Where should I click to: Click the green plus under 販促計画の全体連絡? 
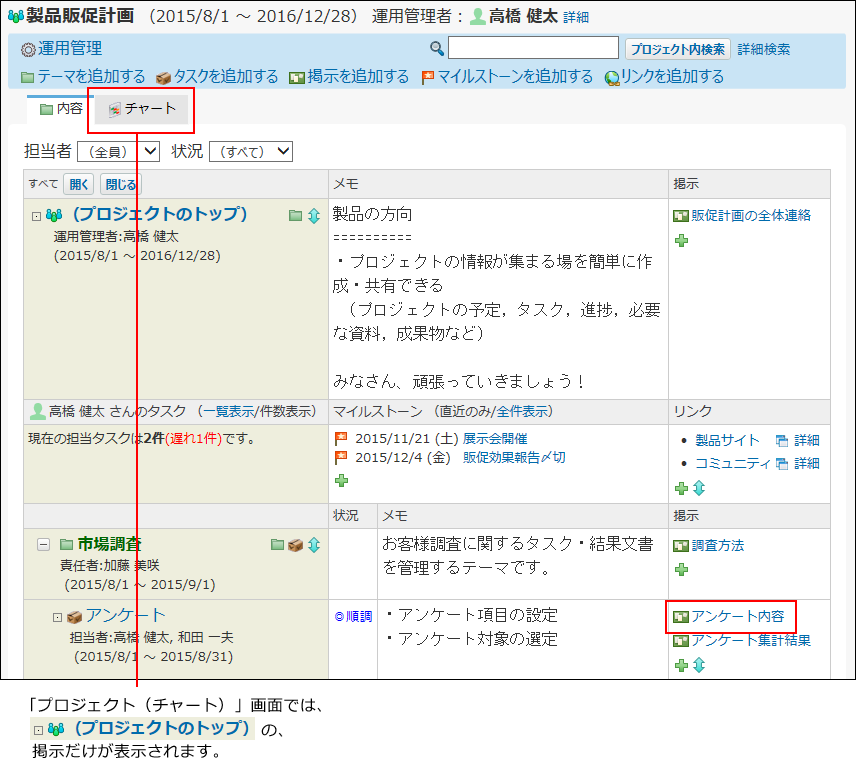(x=681, y=240)
